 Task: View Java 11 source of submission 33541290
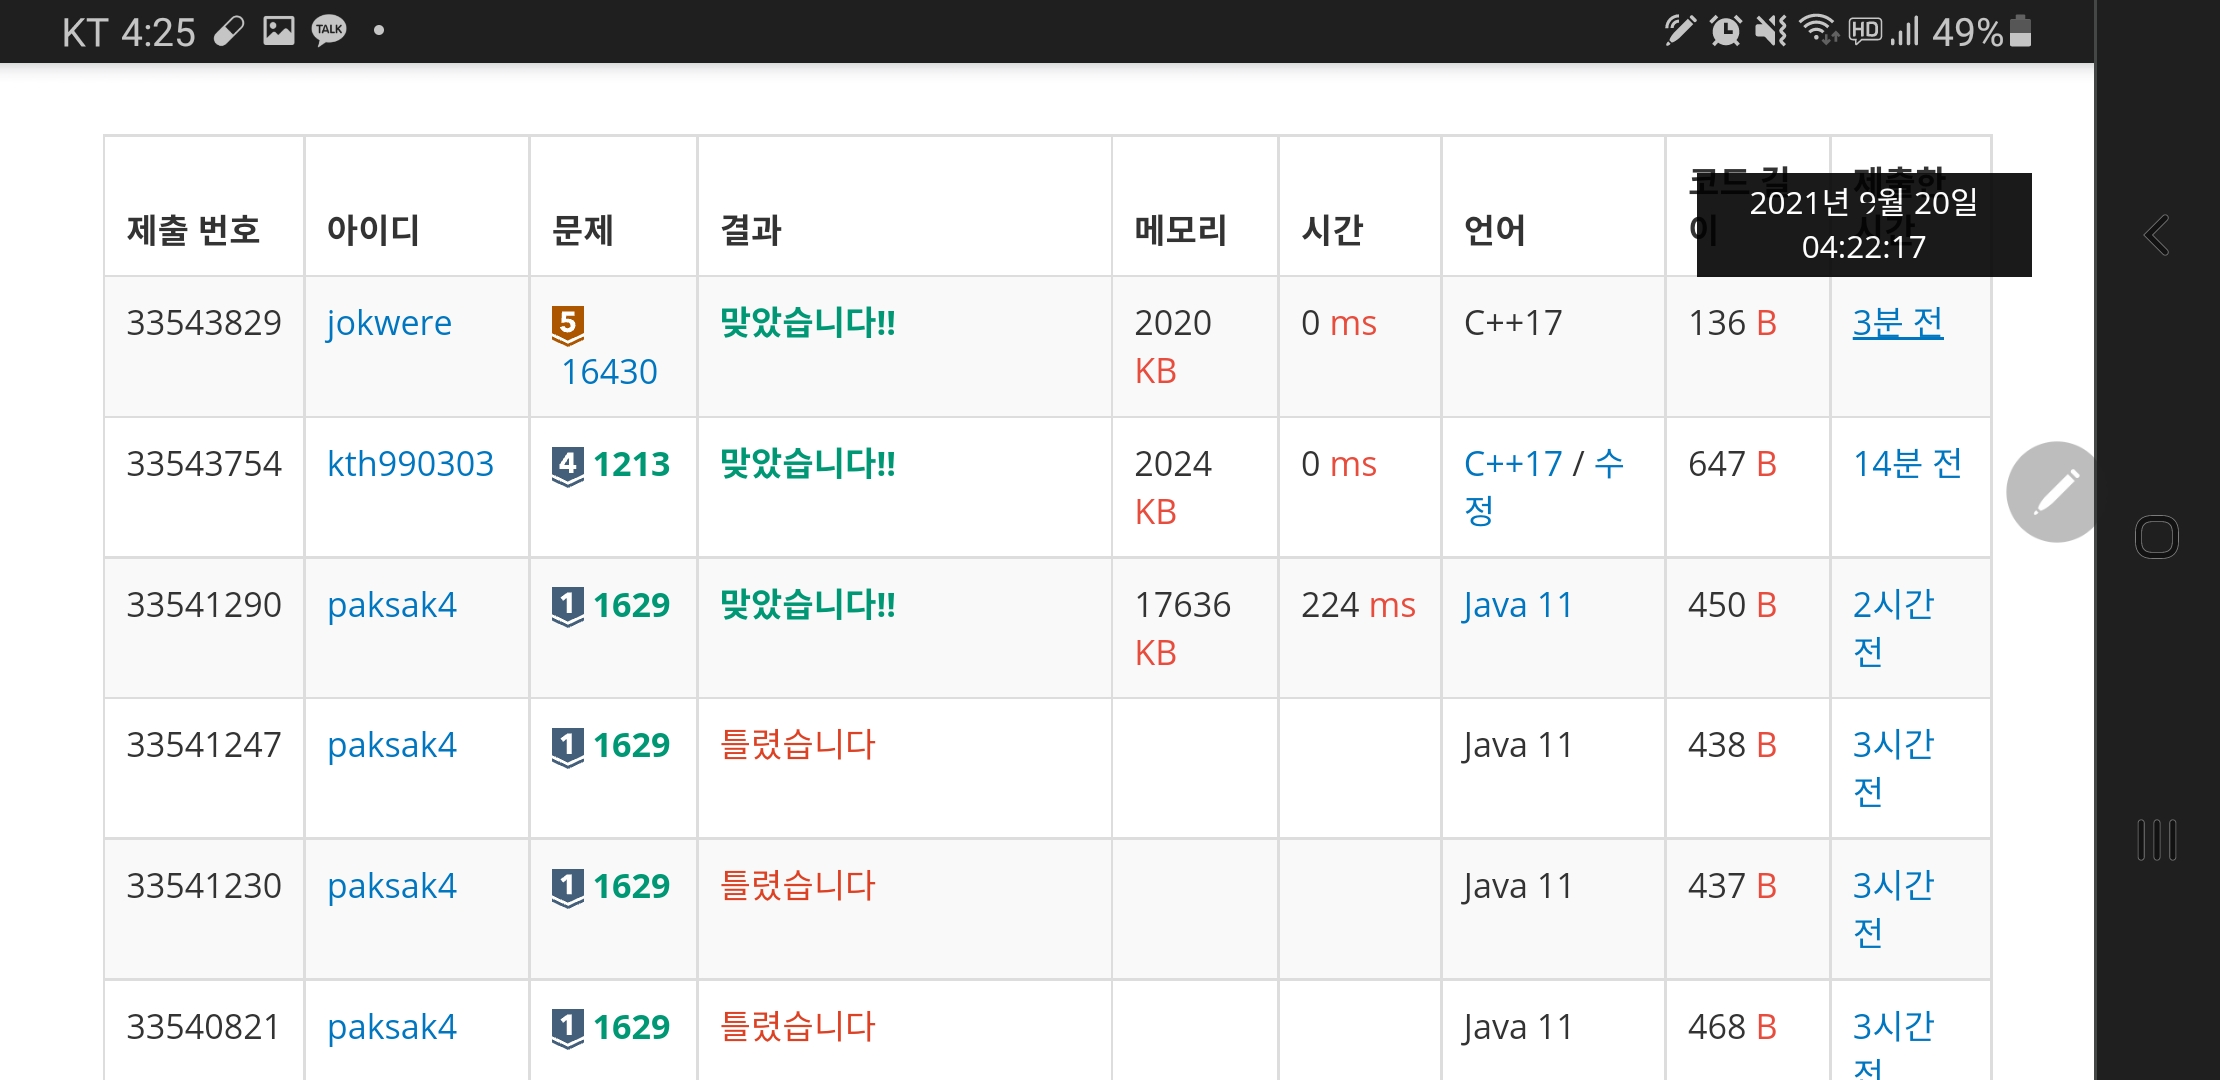(x=1517, y=605)
